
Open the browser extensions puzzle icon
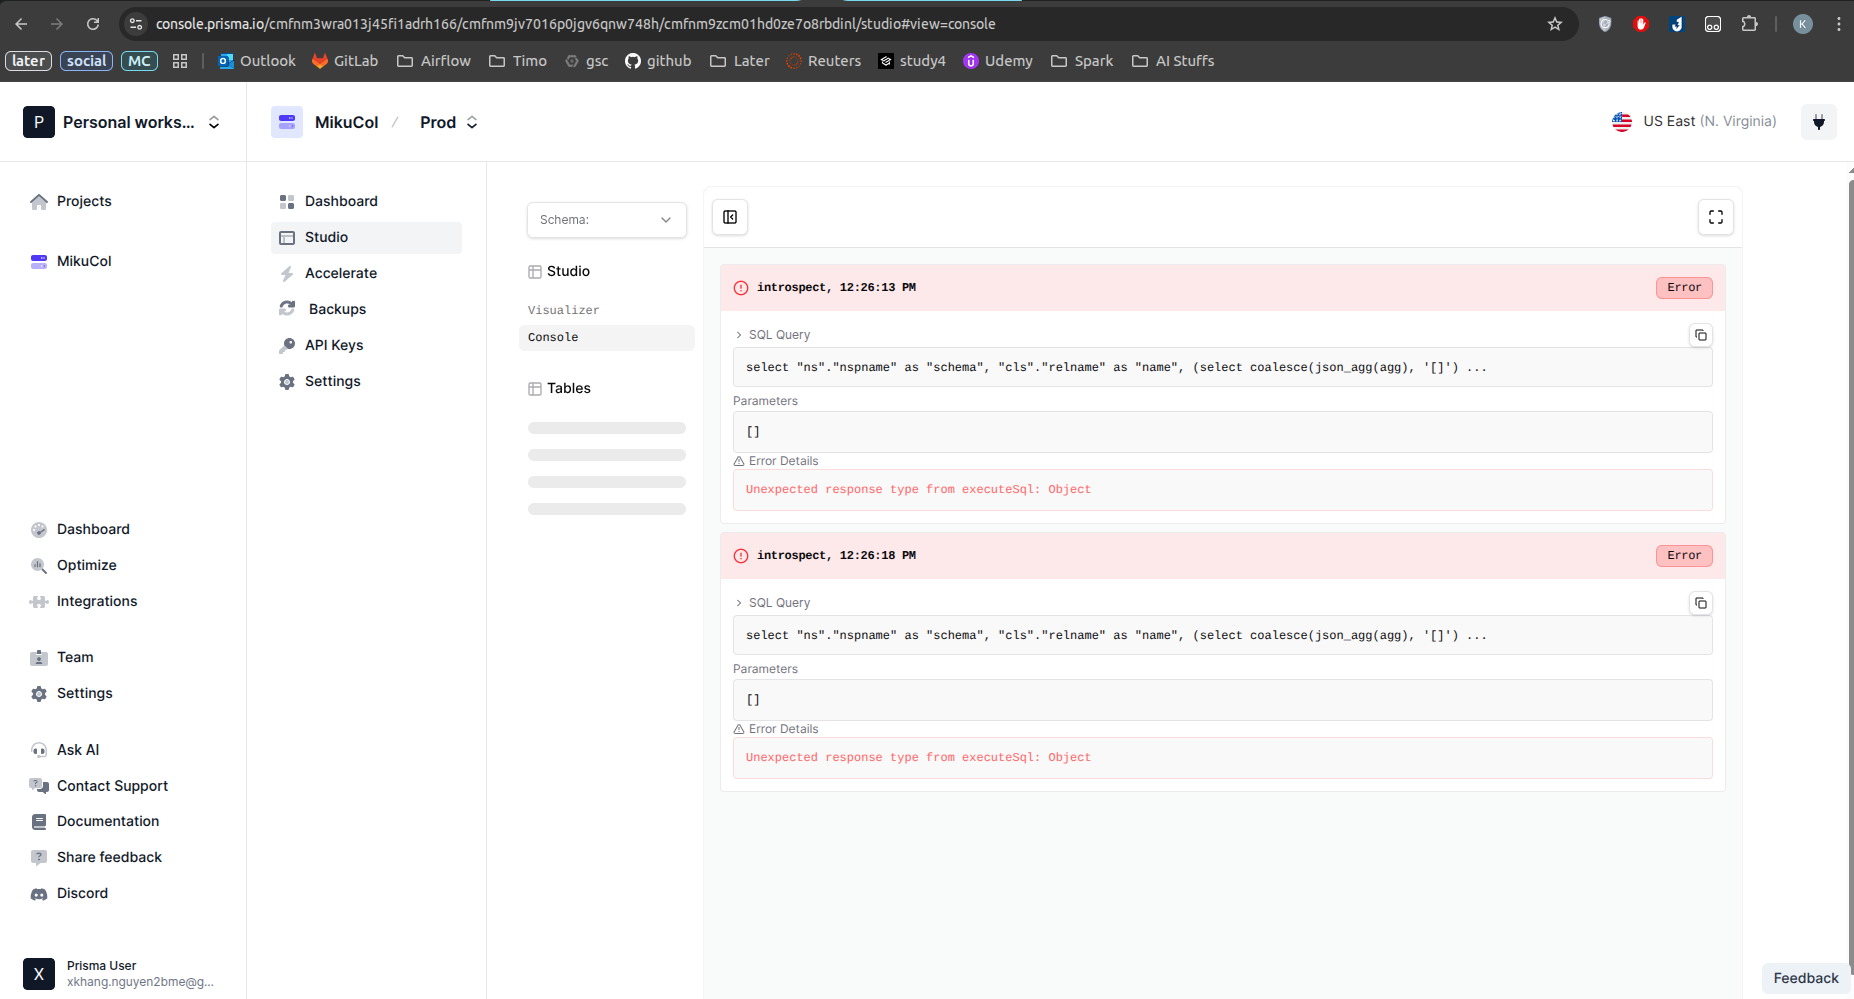pyautogui.click(x=1749, y=24)
